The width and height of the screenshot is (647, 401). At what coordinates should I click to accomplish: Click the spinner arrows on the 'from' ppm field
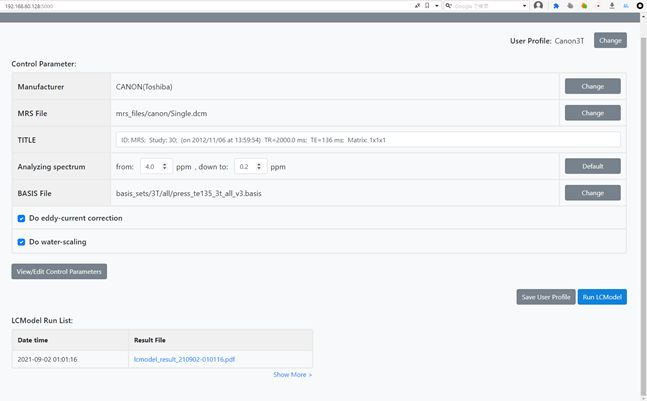pos(165,166)
